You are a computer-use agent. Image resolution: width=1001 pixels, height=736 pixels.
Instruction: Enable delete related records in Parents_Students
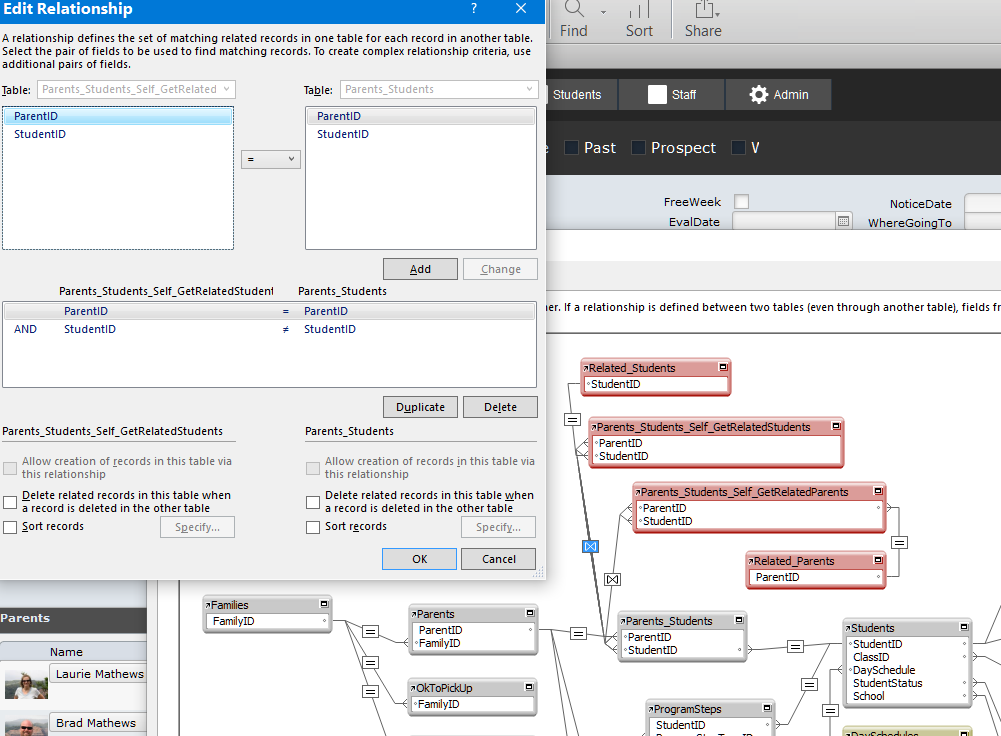click(x=313, y=502)
